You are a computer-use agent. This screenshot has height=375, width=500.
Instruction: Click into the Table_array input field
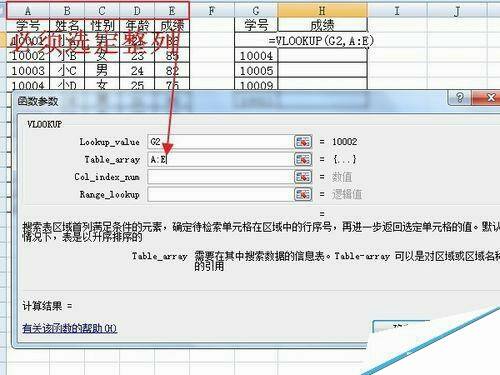(220, 159)
